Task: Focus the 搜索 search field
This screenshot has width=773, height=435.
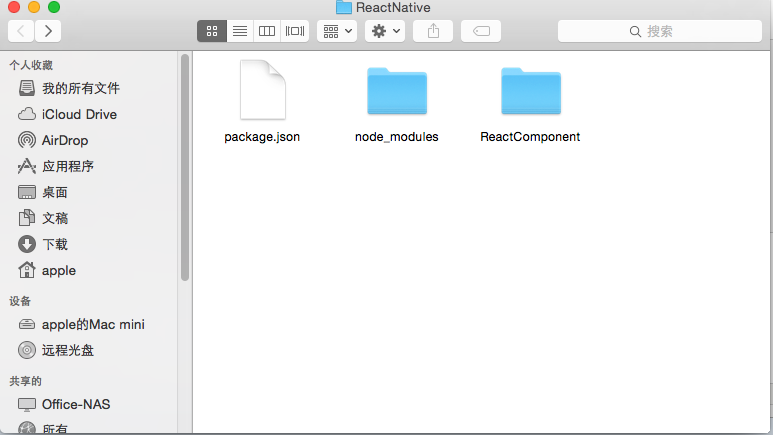Action: (660, 31)
